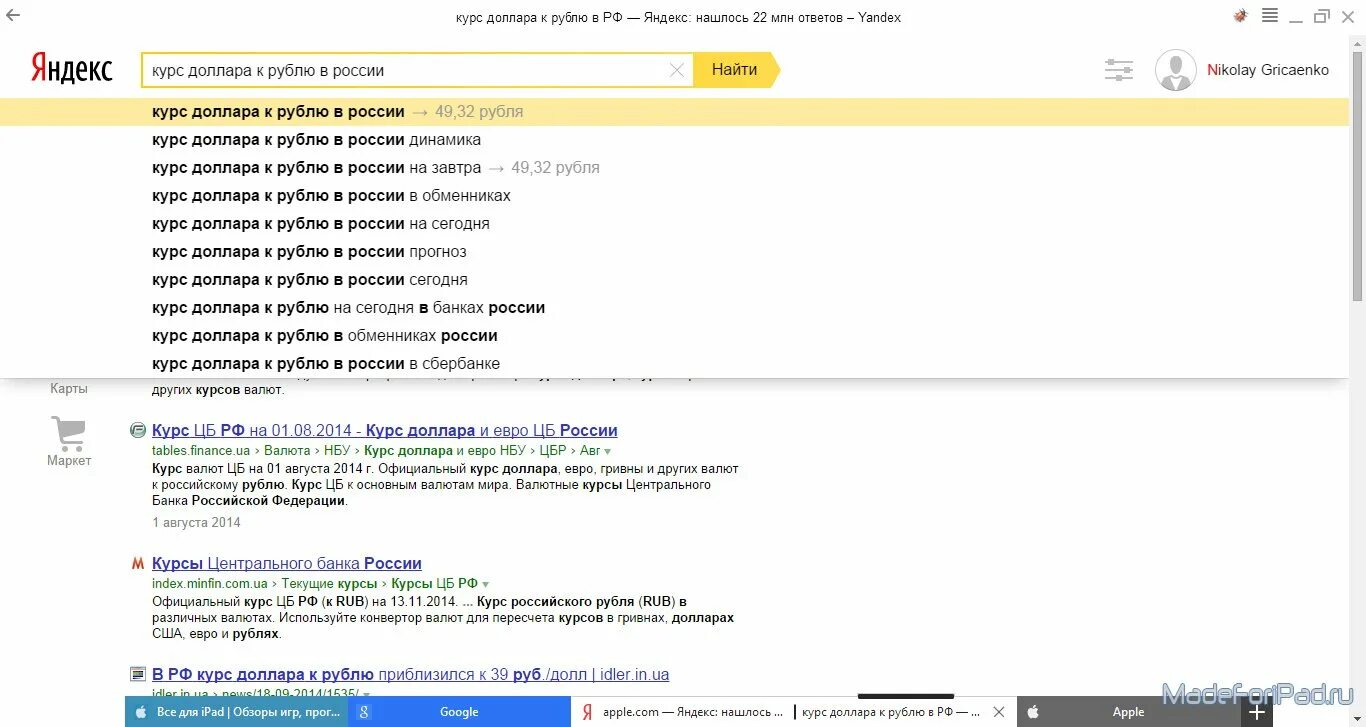
Task: Click the Найти search button
Action: click(735, 70)
